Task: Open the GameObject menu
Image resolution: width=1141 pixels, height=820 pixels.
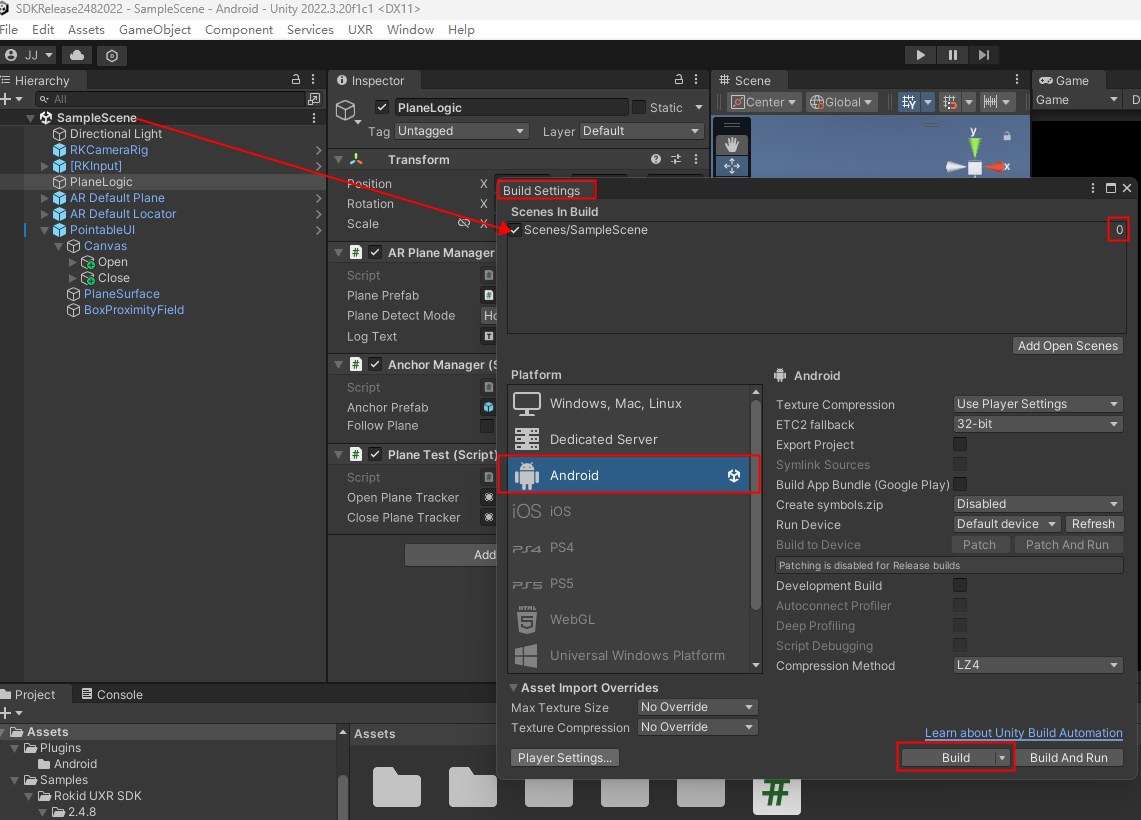Action: (x=155, y=29)
